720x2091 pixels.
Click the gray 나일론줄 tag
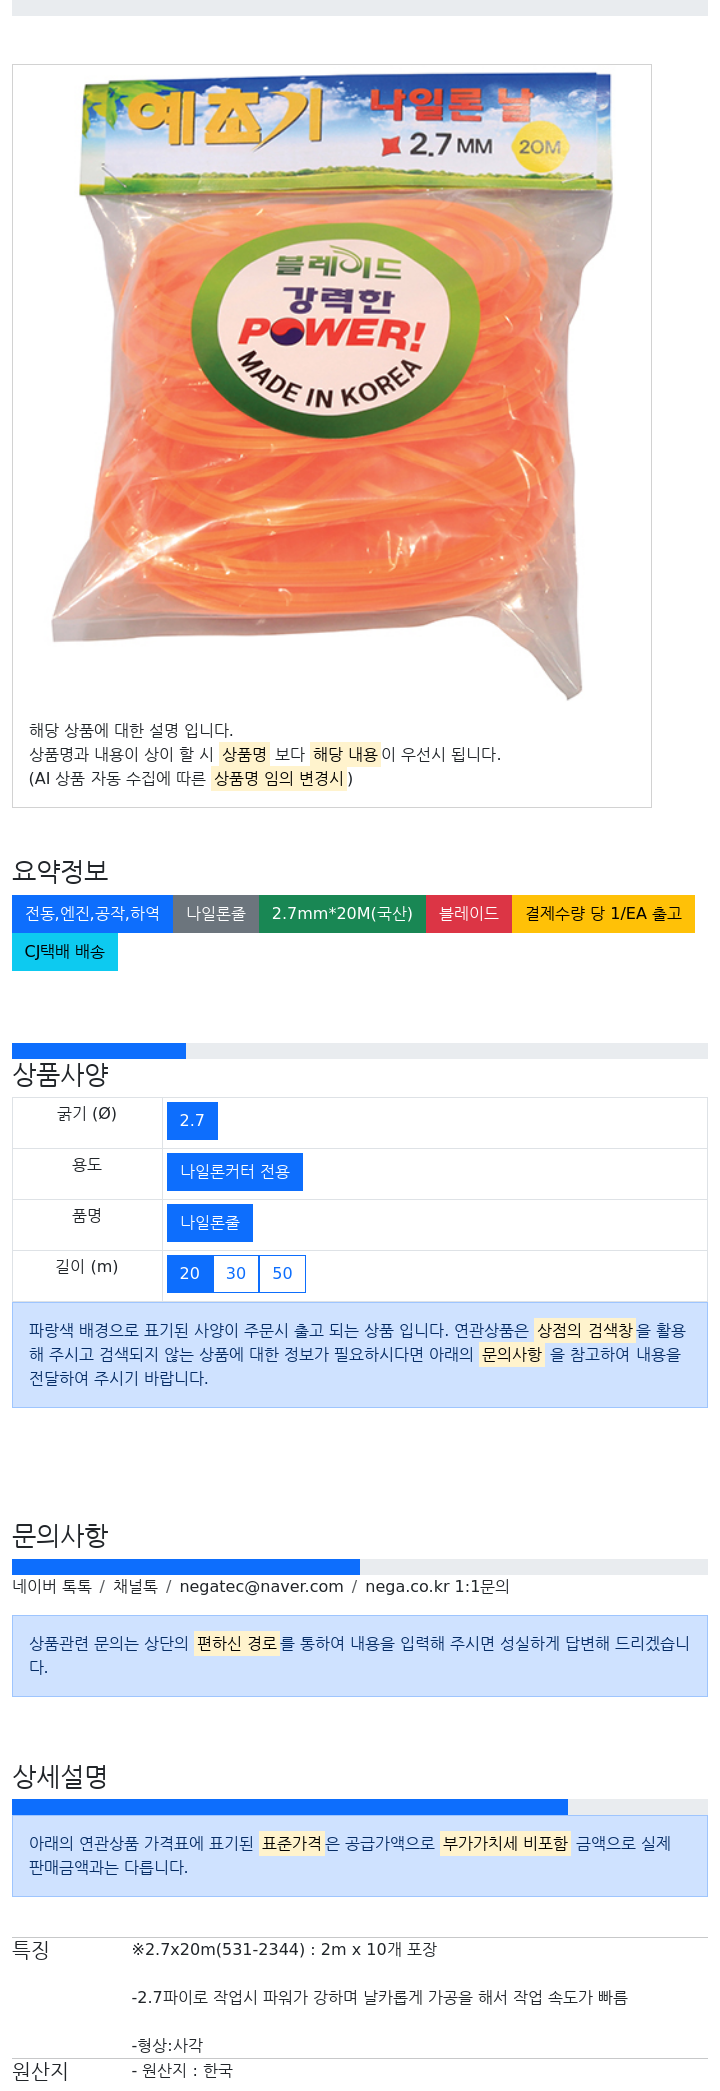(216, 914)
